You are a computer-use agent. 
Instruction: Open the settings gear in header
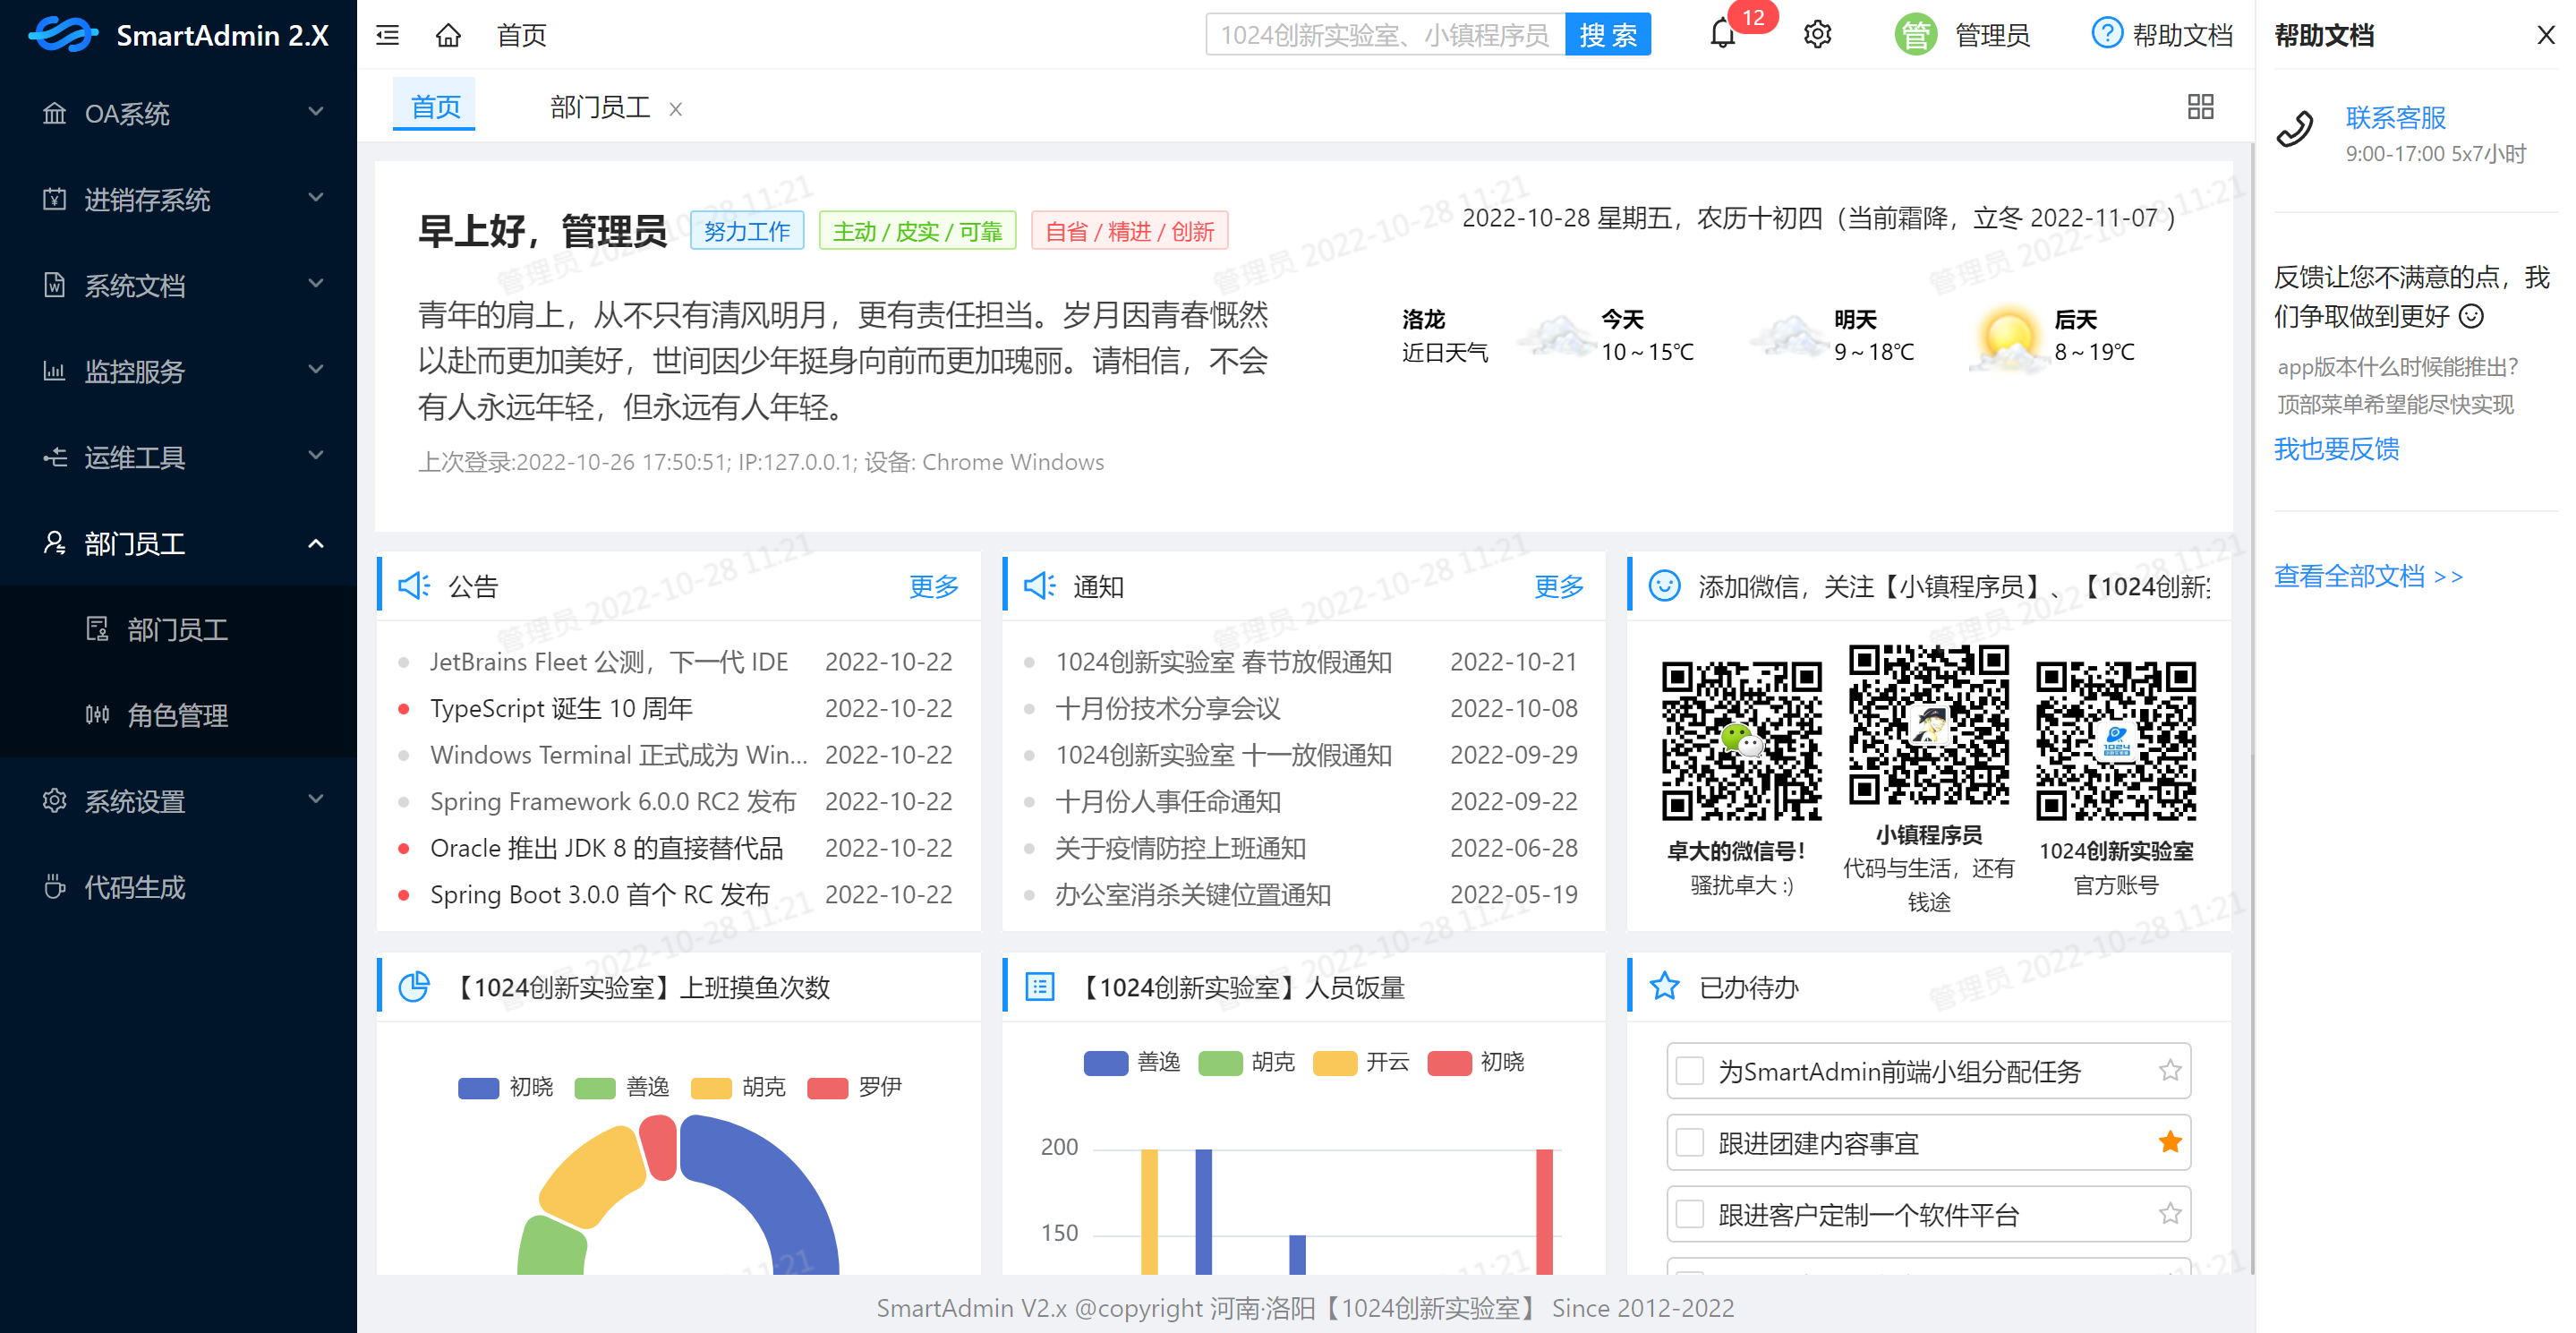[1817, 35]
